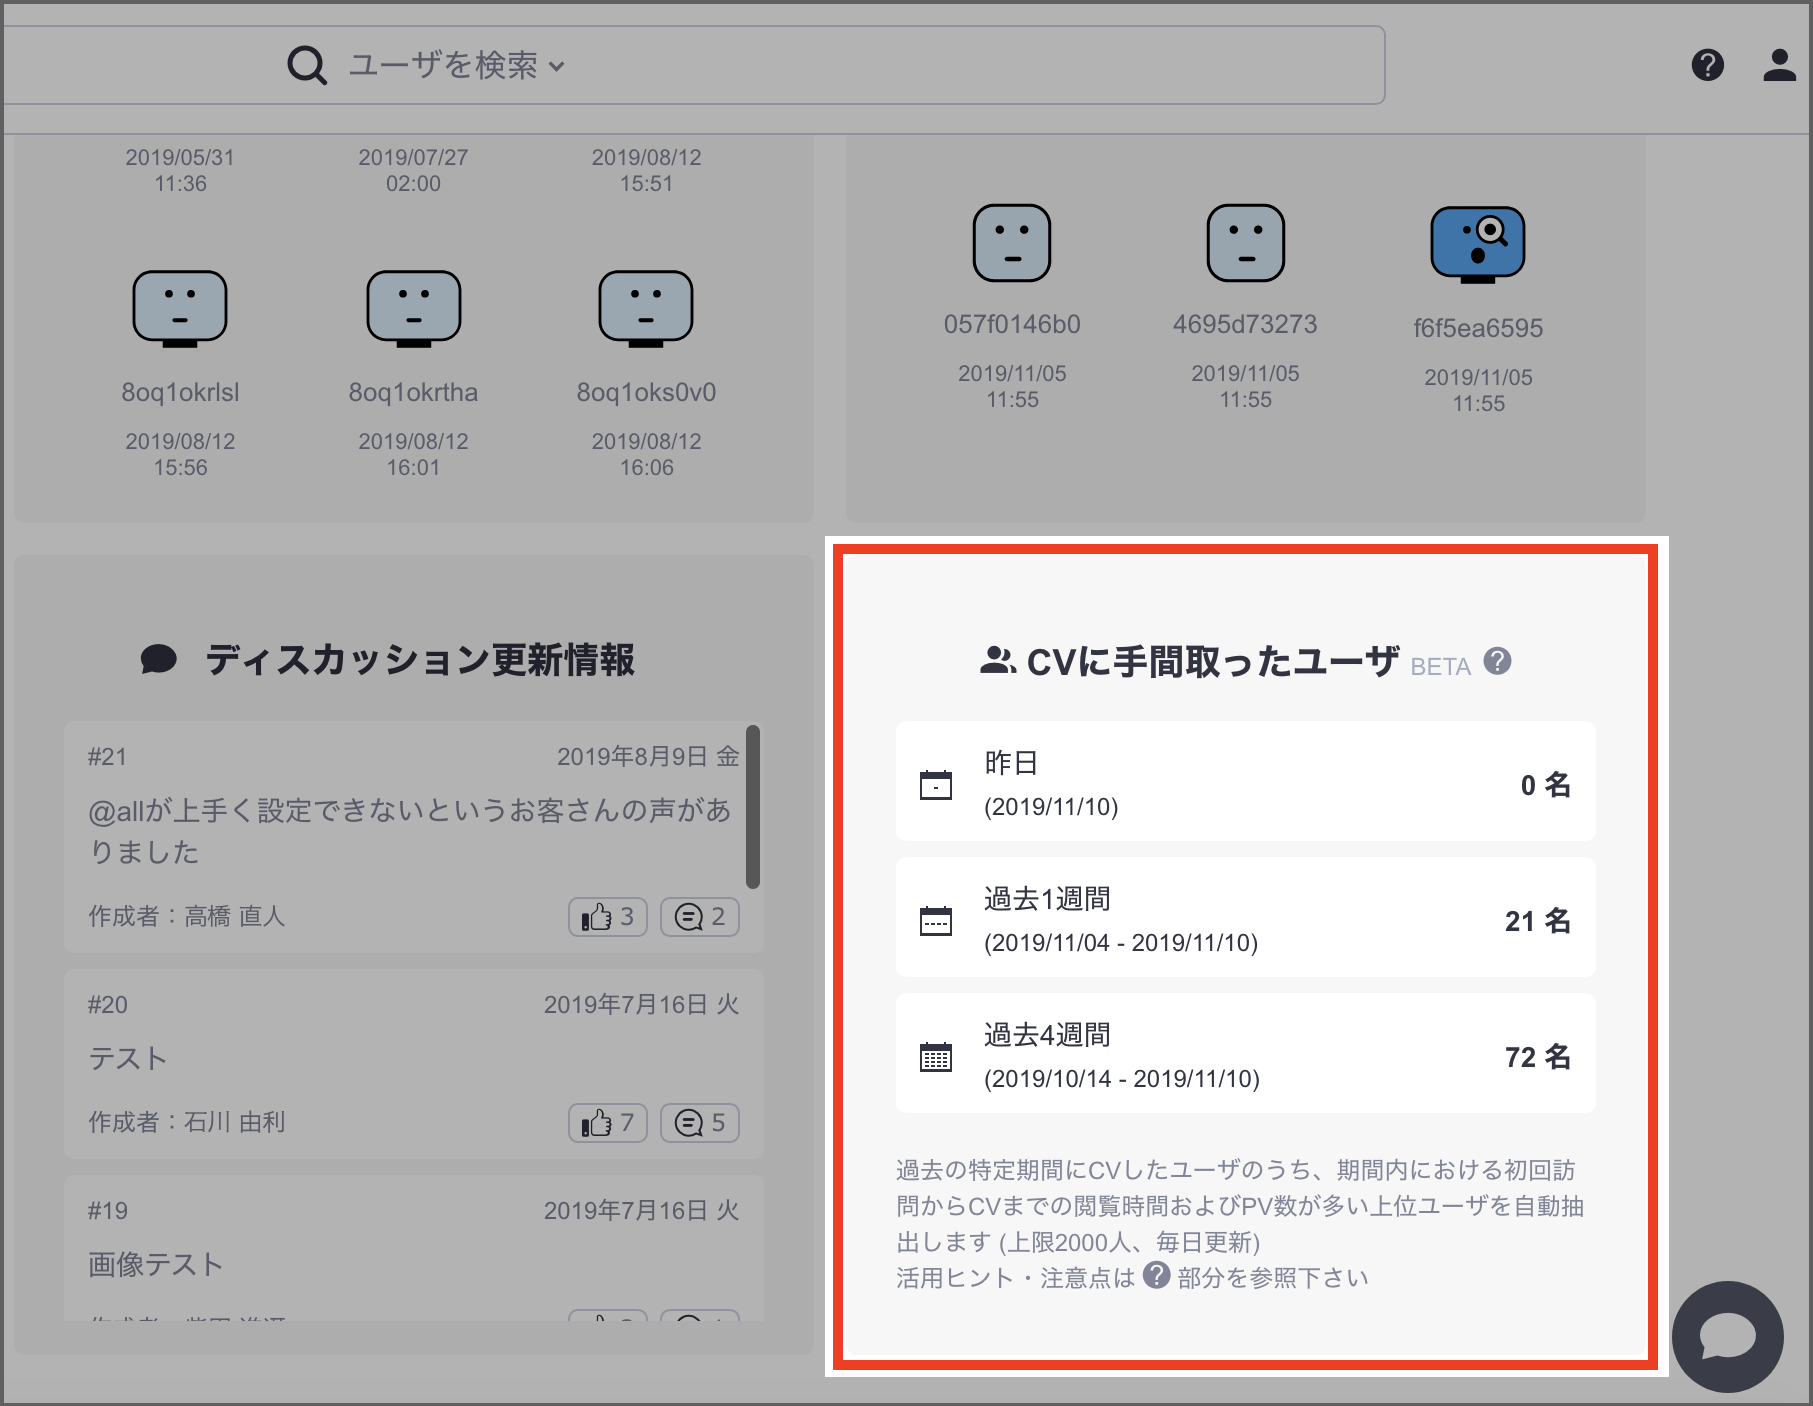The width and height of the screenshot is (1813, 1406).
Task: Select user avatar 8oq1okrlsl
Action: (180, 308)
